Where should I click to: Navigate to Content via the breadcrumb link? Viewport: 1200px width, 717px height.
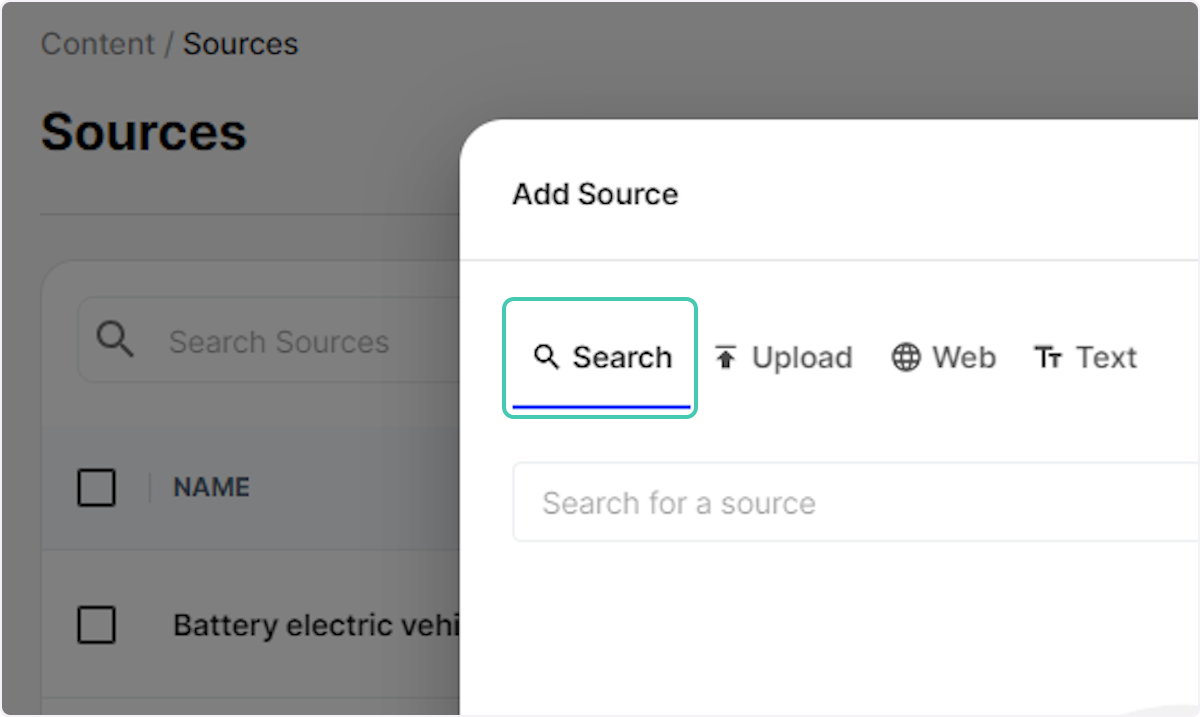pos(97,43)
